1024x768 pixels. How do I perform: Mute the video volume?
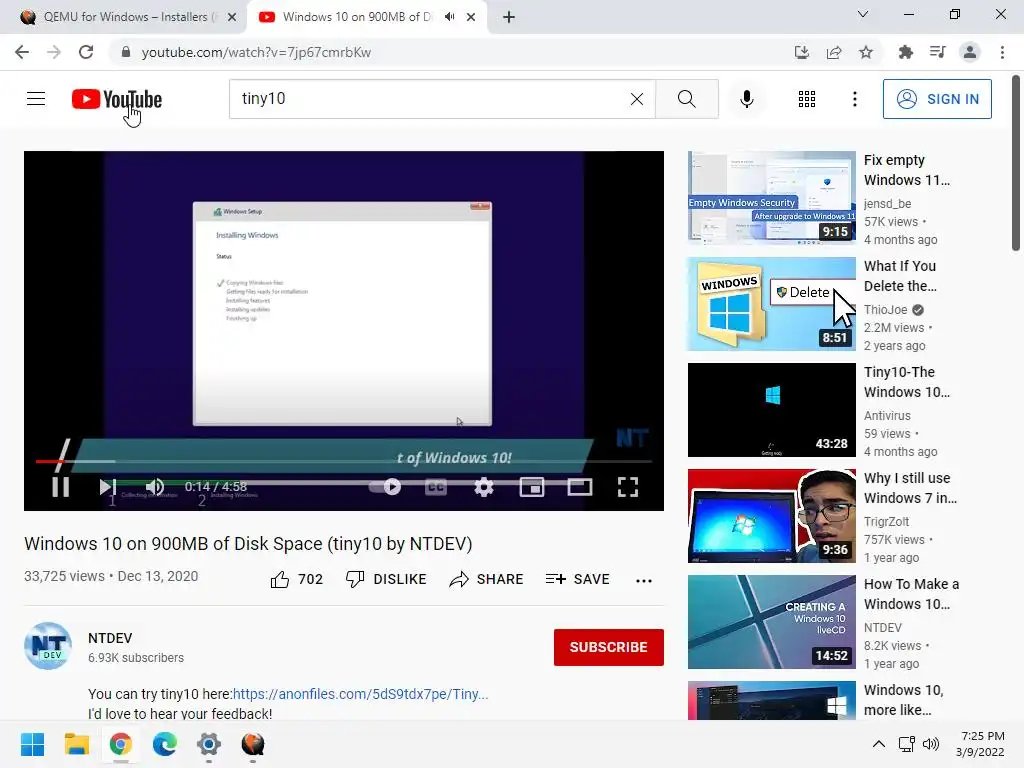155,487
